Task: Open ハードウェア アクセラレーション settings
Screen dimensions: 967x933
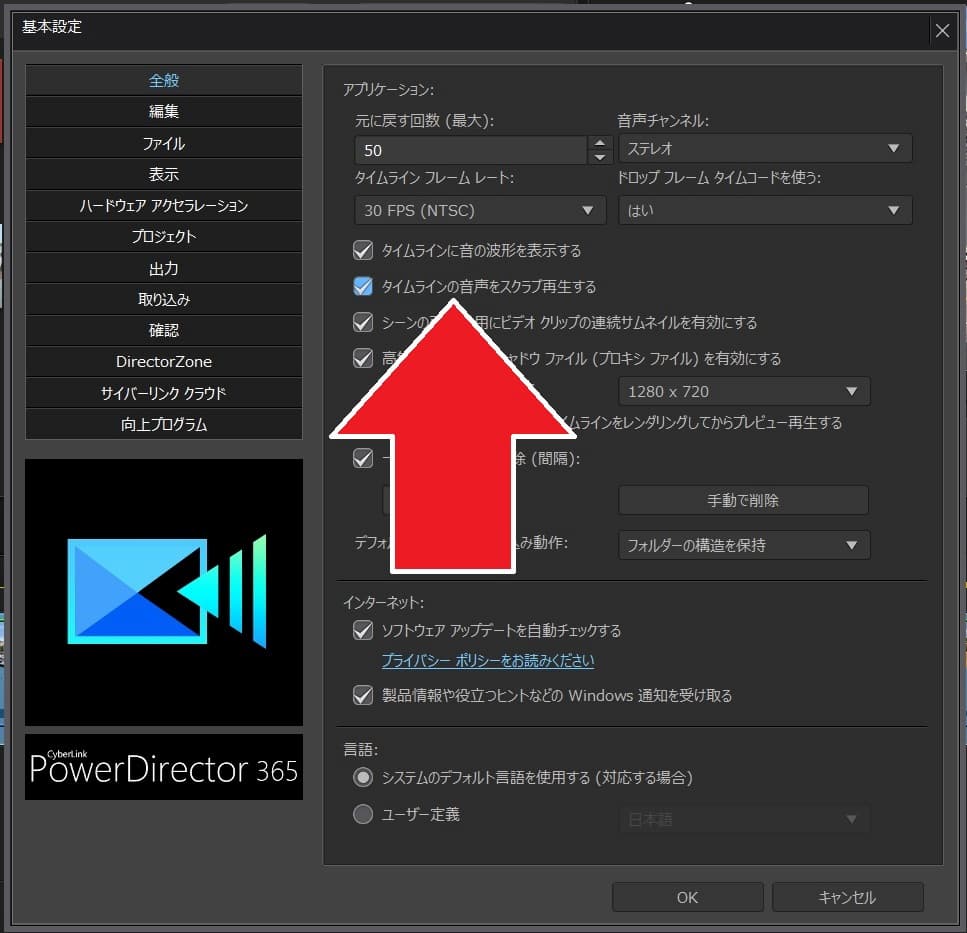Action: (163, 205)
